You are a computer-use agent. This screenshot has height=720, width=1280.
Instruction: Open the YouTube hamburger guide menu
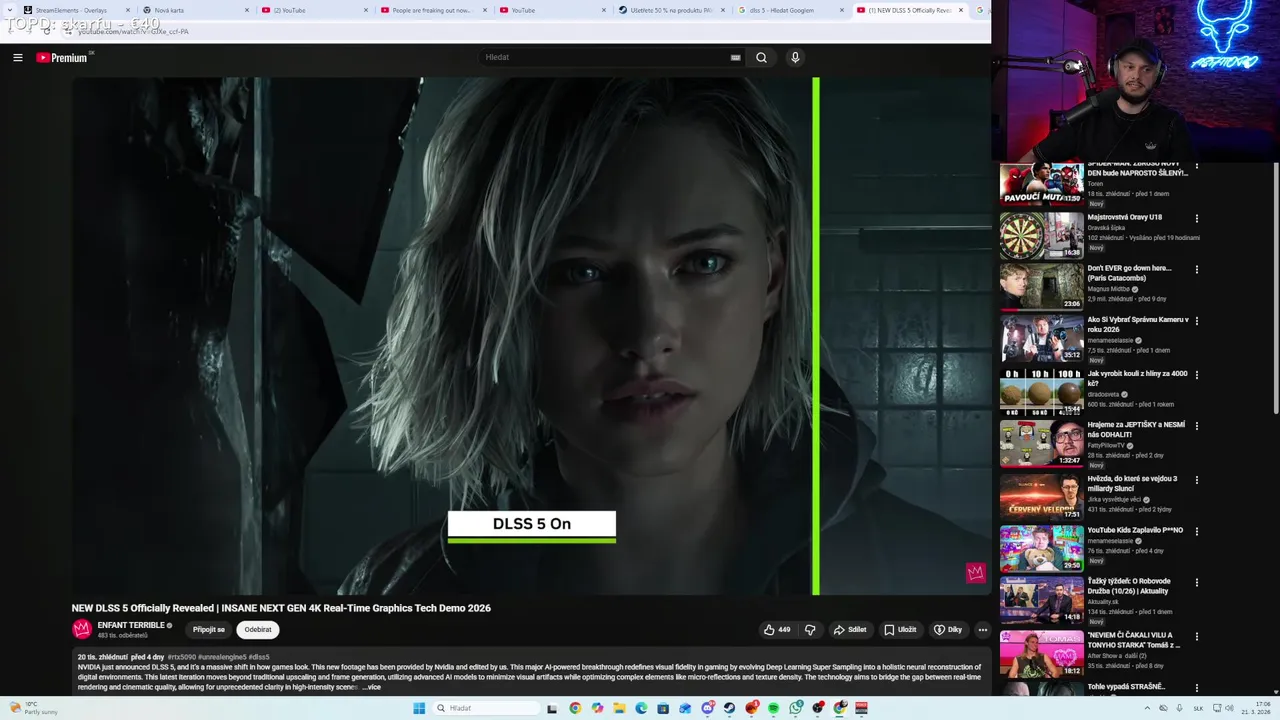tap(18, 58)
